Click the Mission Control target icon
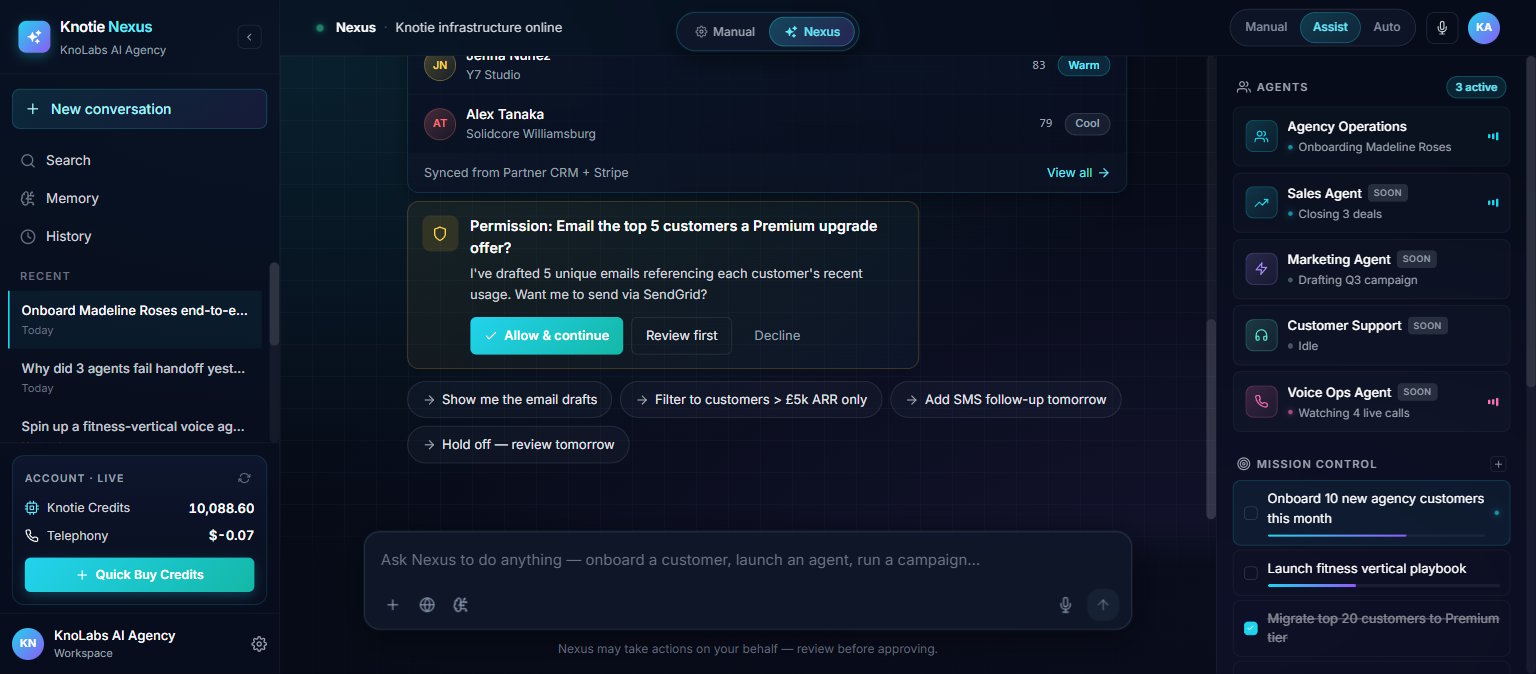The width and height of the screenshot is (1536, 674). click(1244, 464)
